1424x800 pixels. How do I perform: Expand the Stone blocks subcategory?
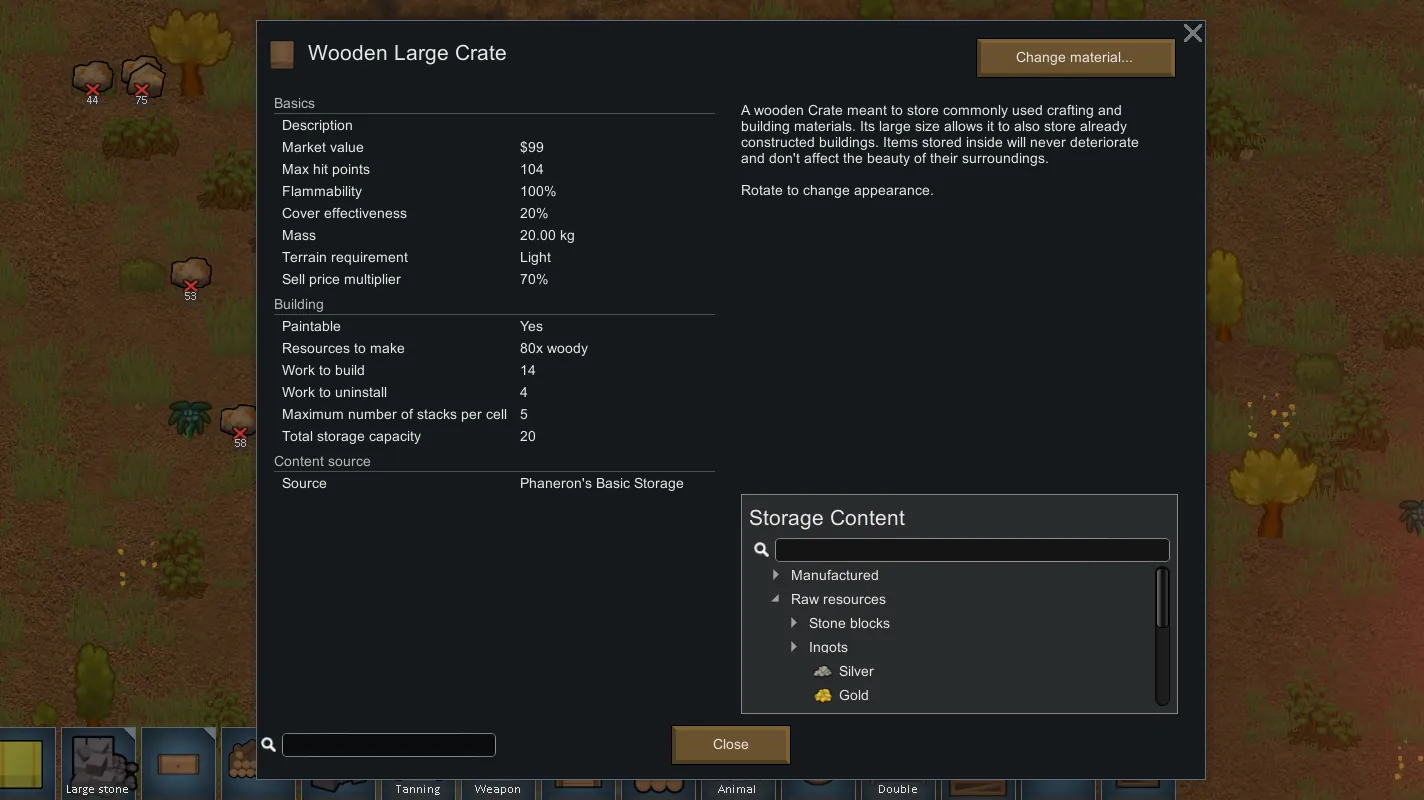[x=793, y=623]
